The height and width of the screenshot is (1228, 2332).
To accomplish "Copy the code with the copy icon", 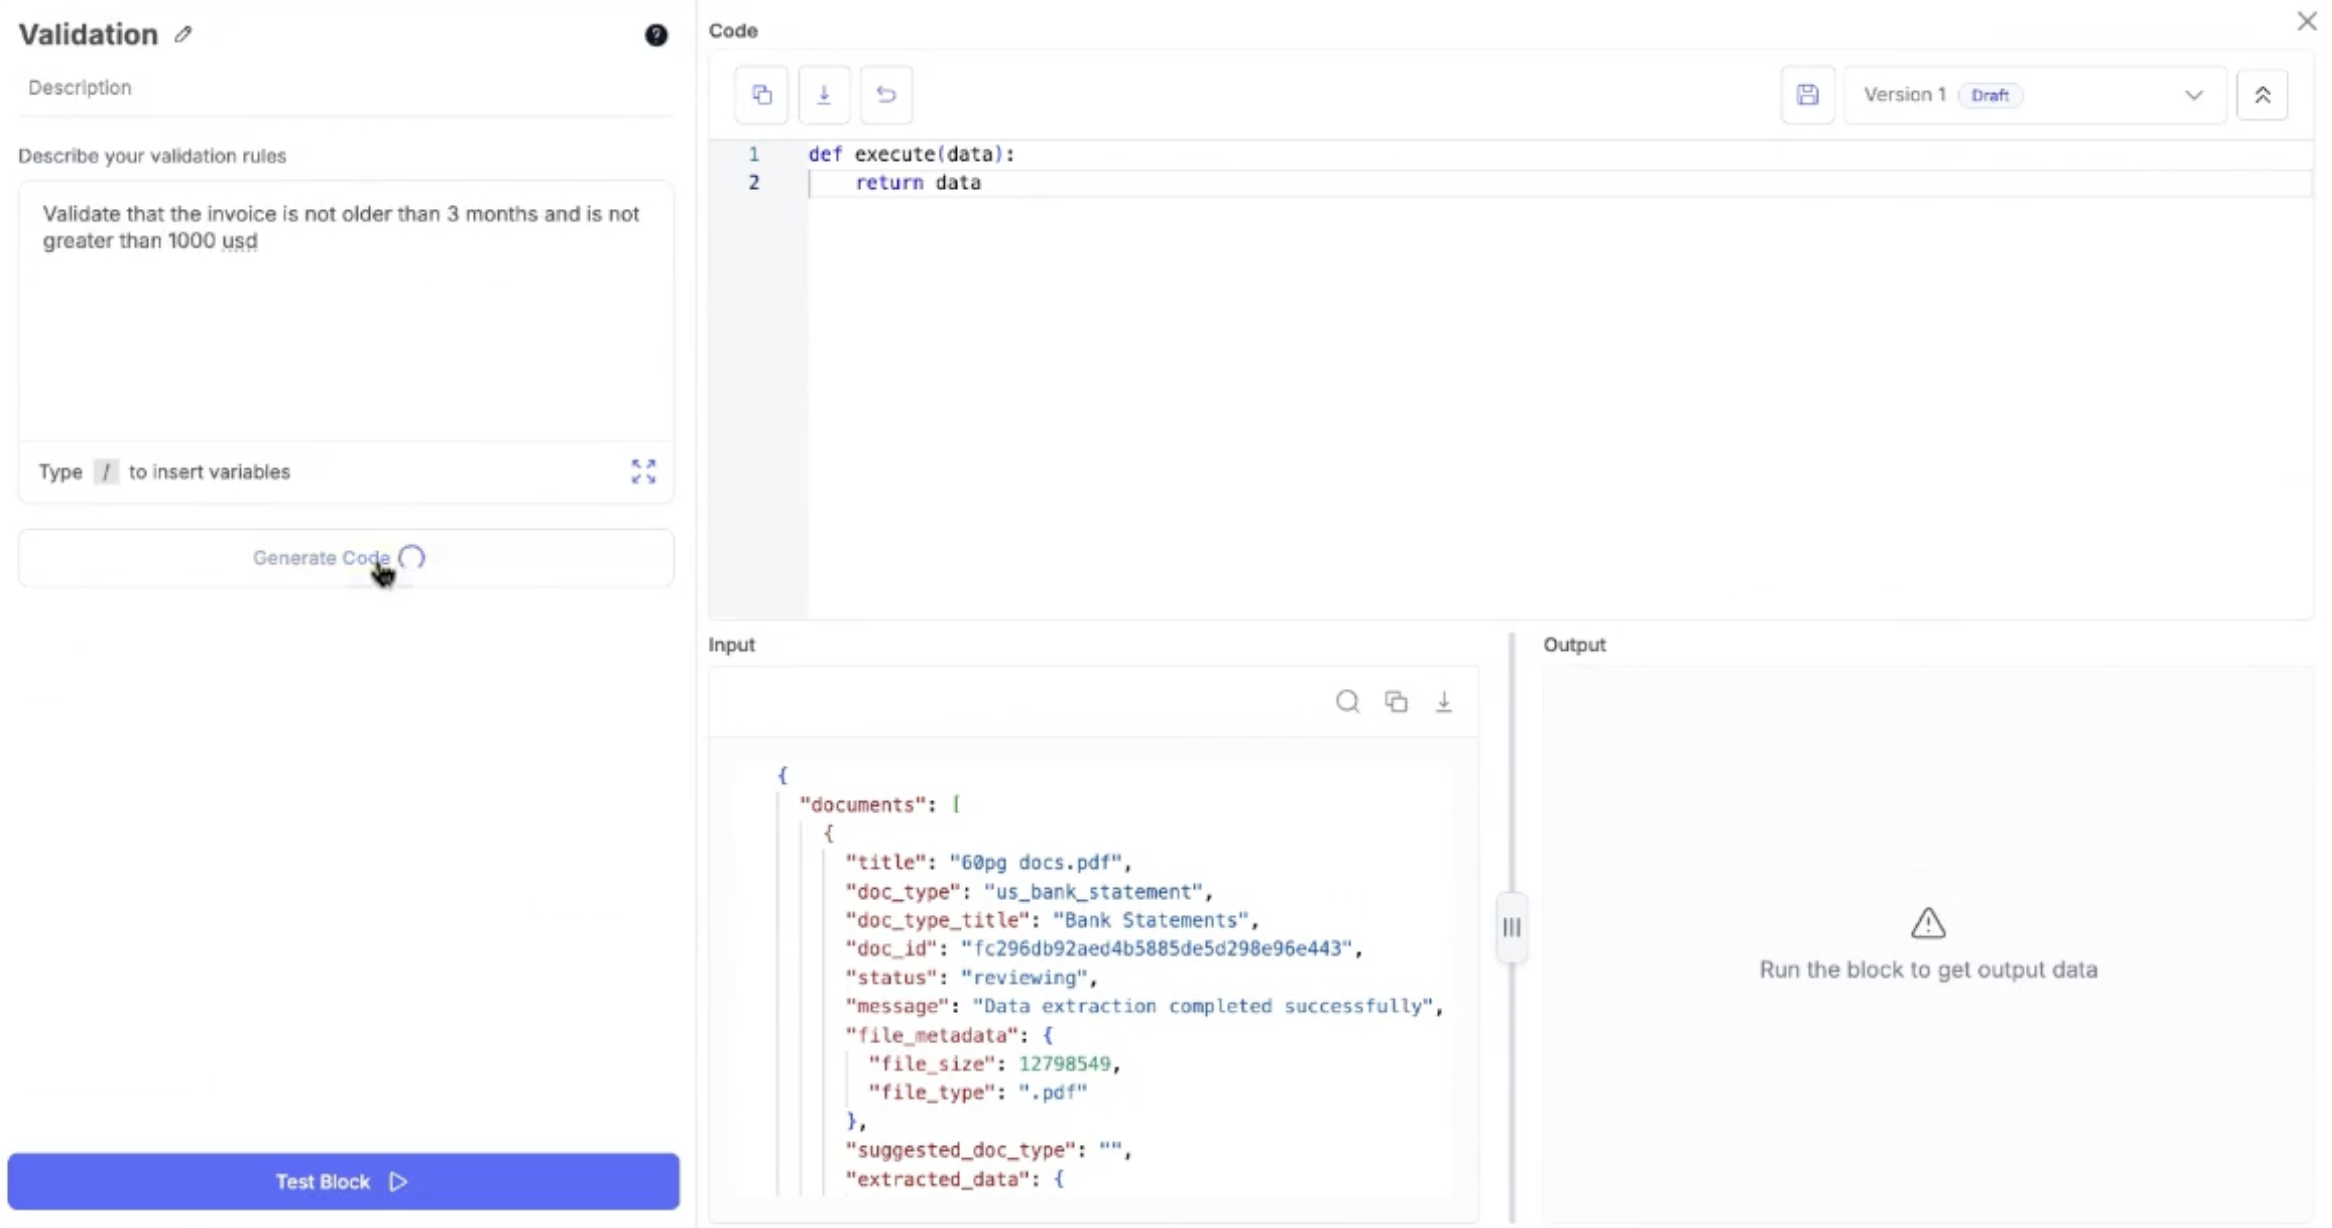I will (761, 95).
